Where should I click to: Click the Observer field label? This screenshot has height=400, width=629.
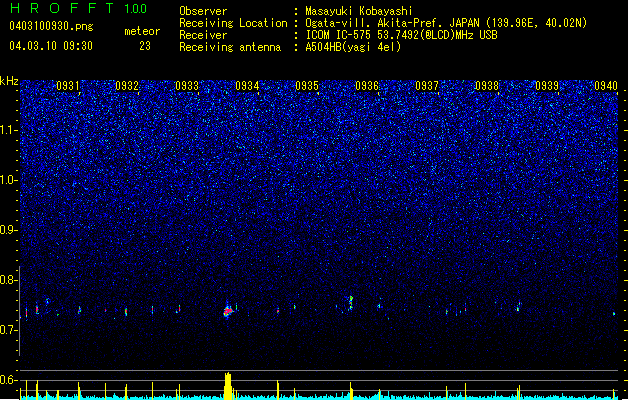pos(203,11)
